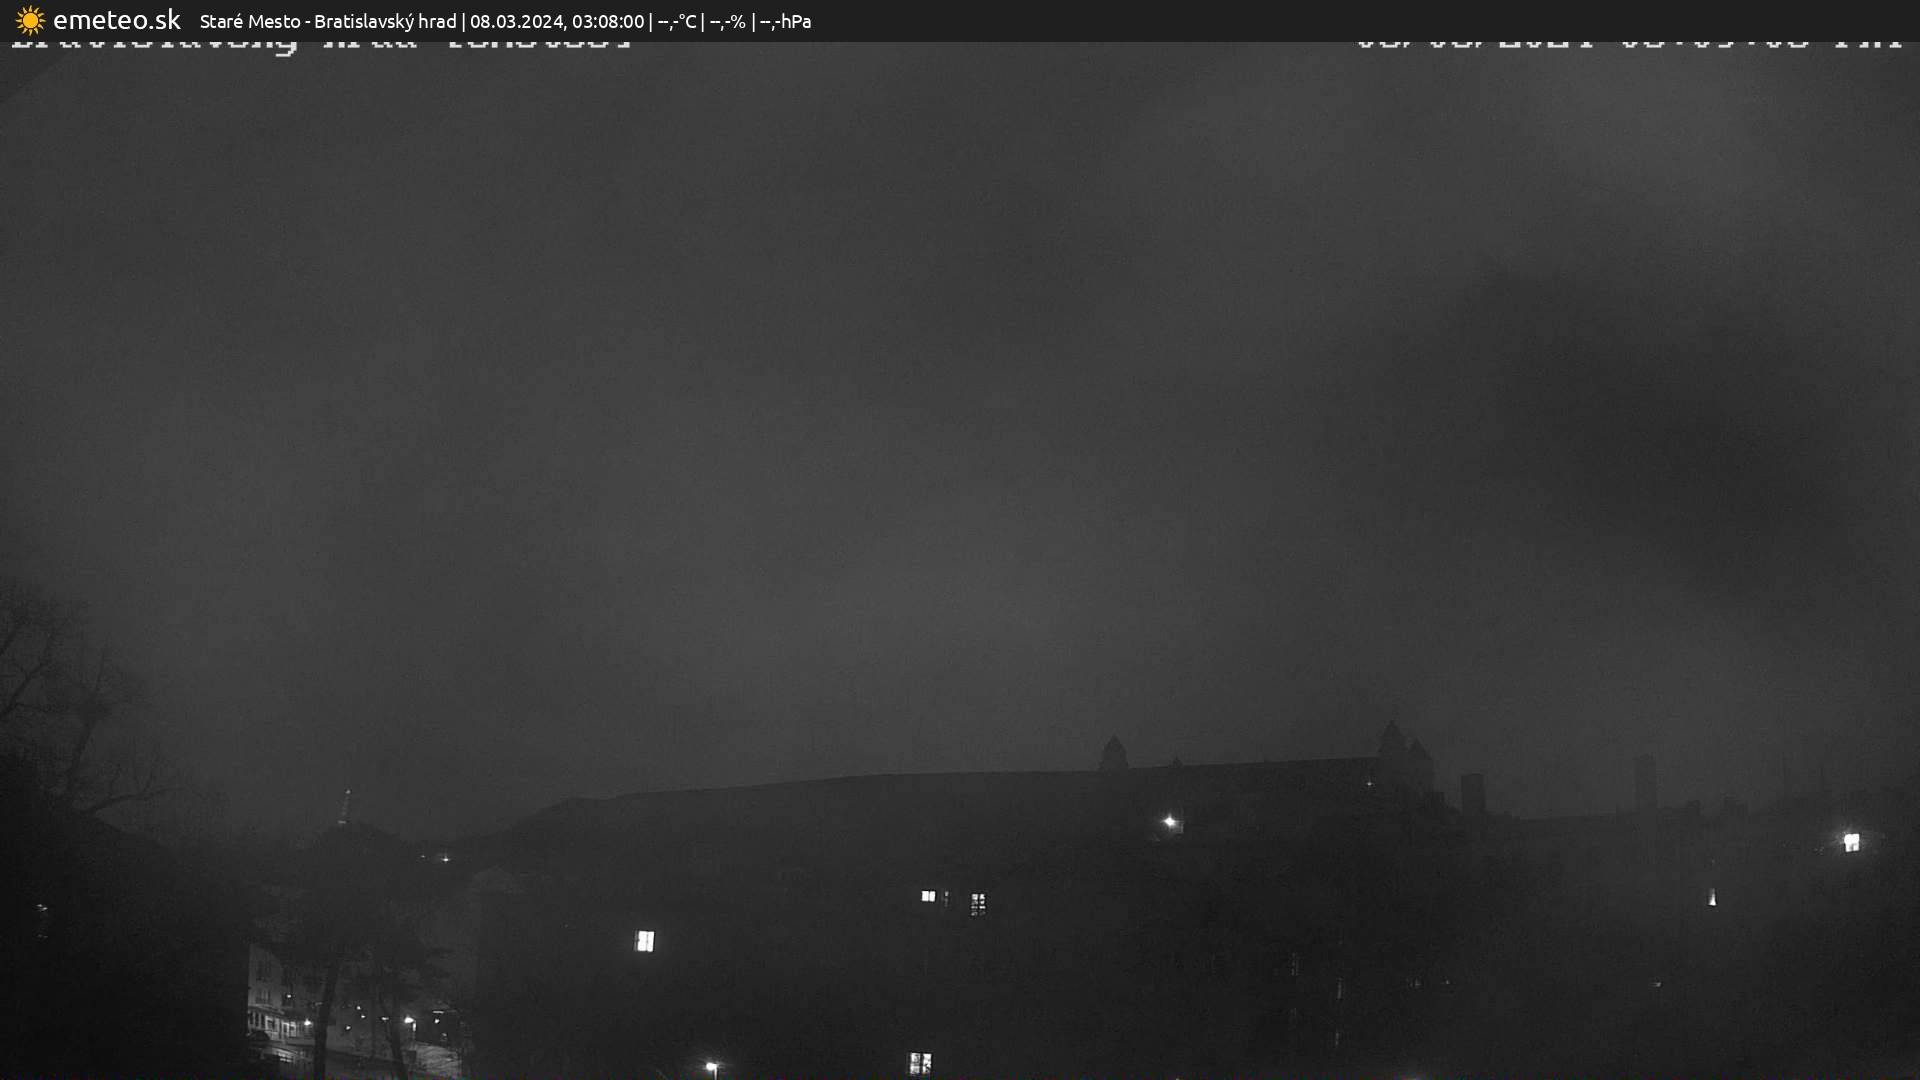Click the thin spire on the left skyline
1920x1080 pixels.
coord(345,806)
